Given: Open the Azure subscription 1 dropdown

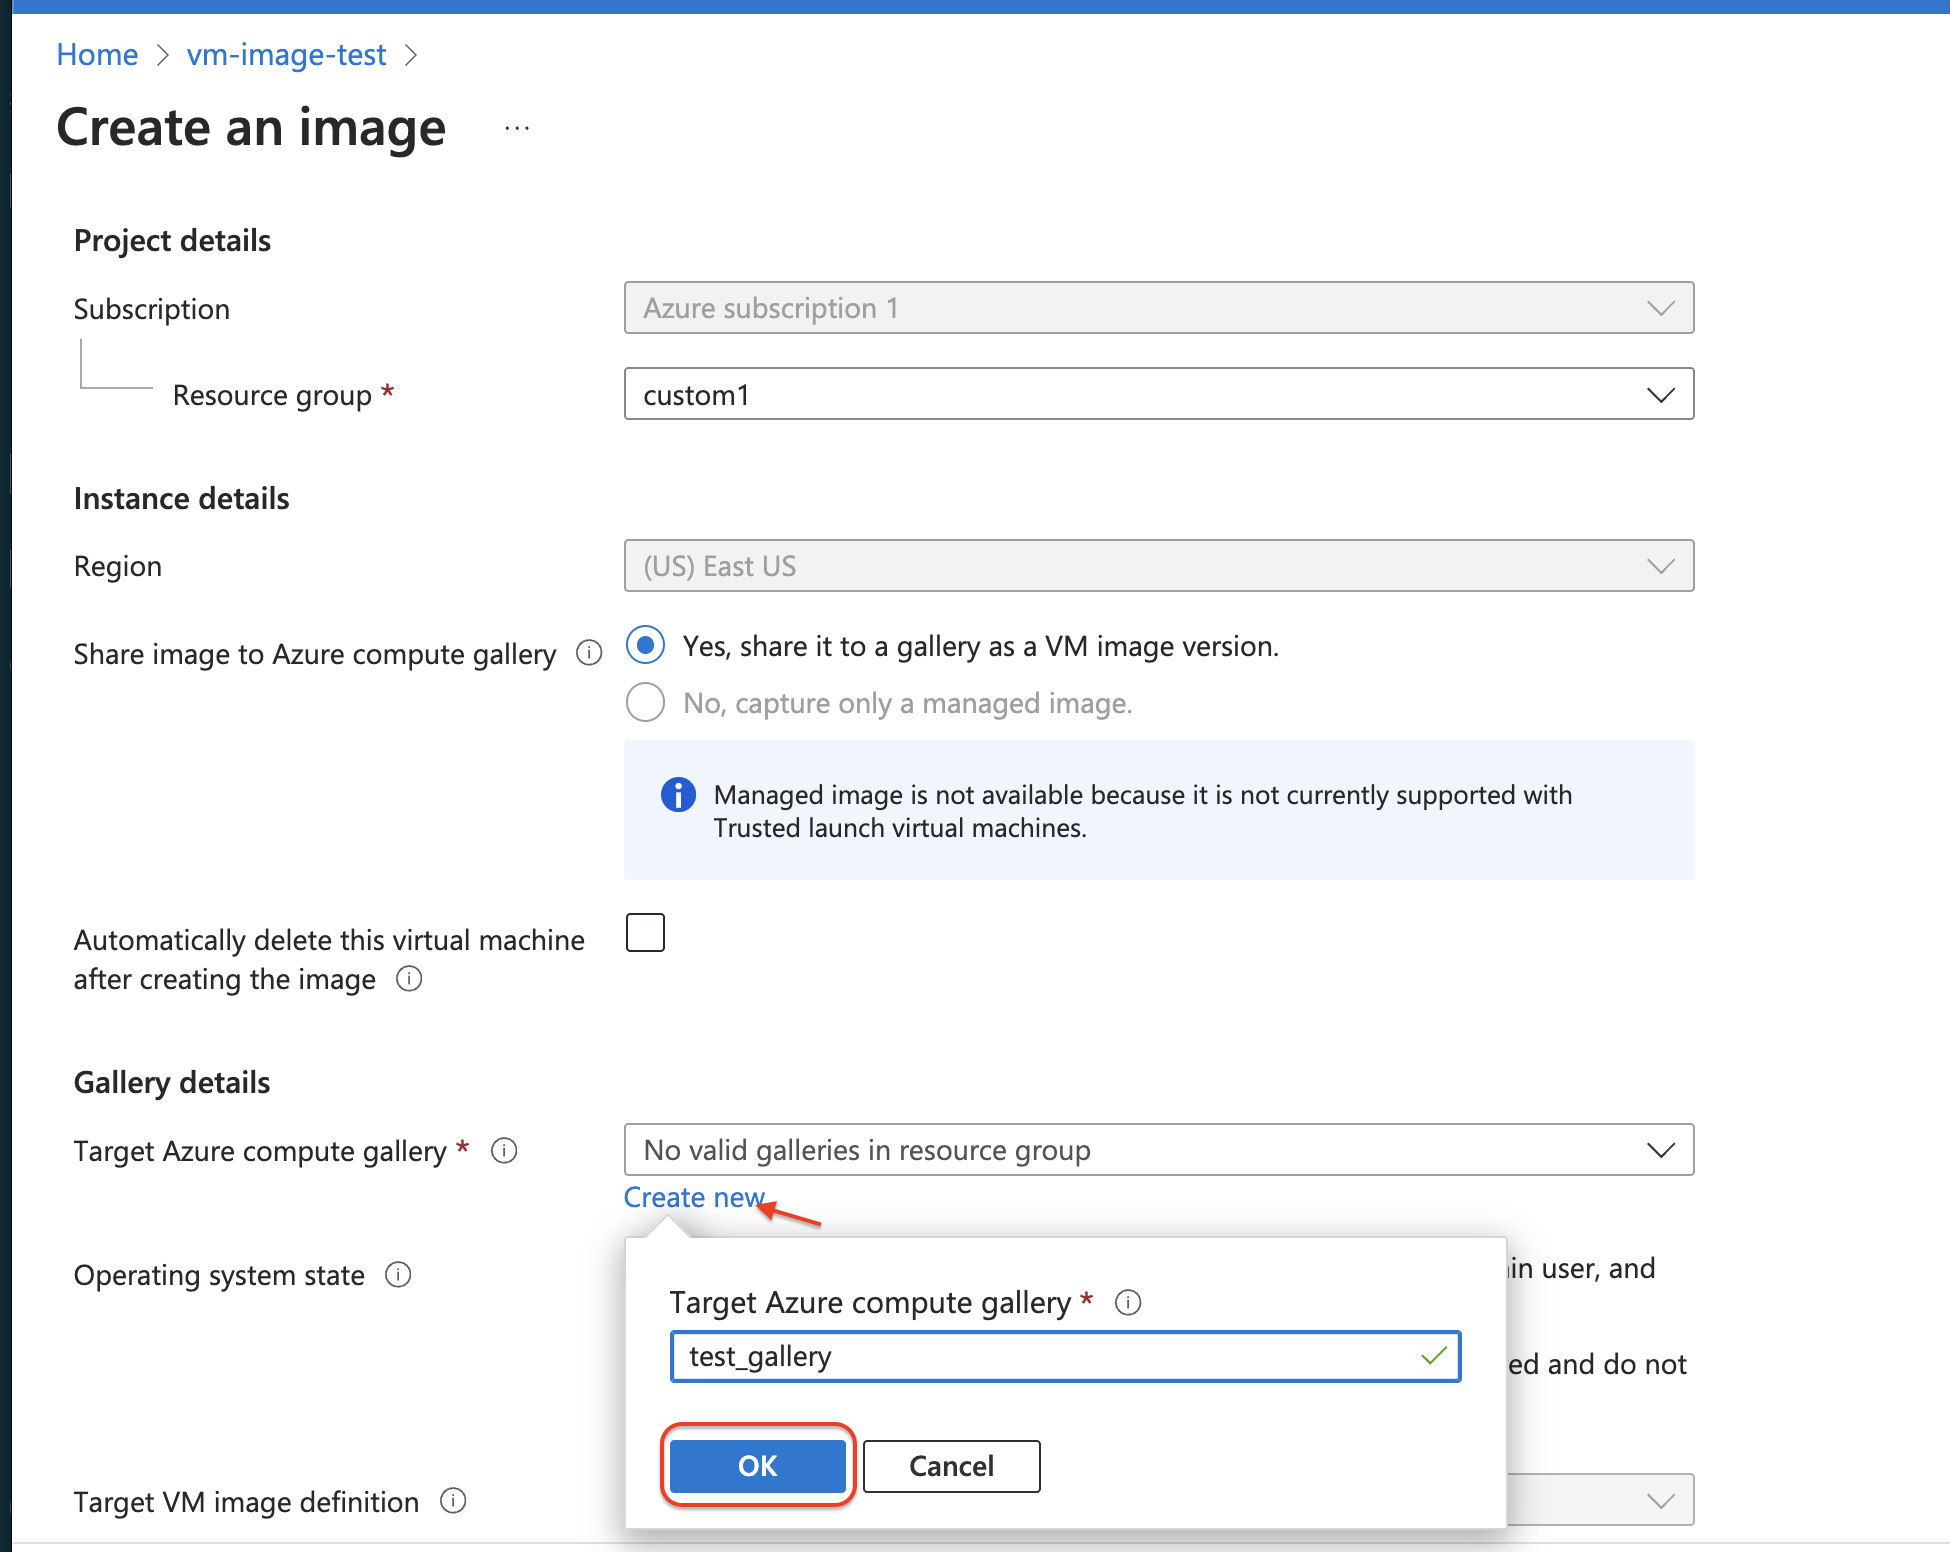Looking at the screenshot, I should 1159,308.
